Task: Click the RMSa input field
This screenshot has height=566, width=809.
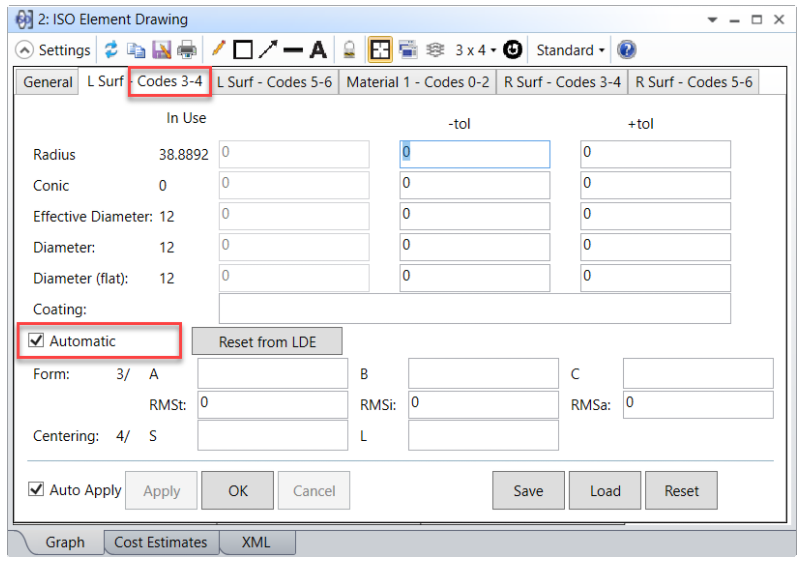Action: 698,405
